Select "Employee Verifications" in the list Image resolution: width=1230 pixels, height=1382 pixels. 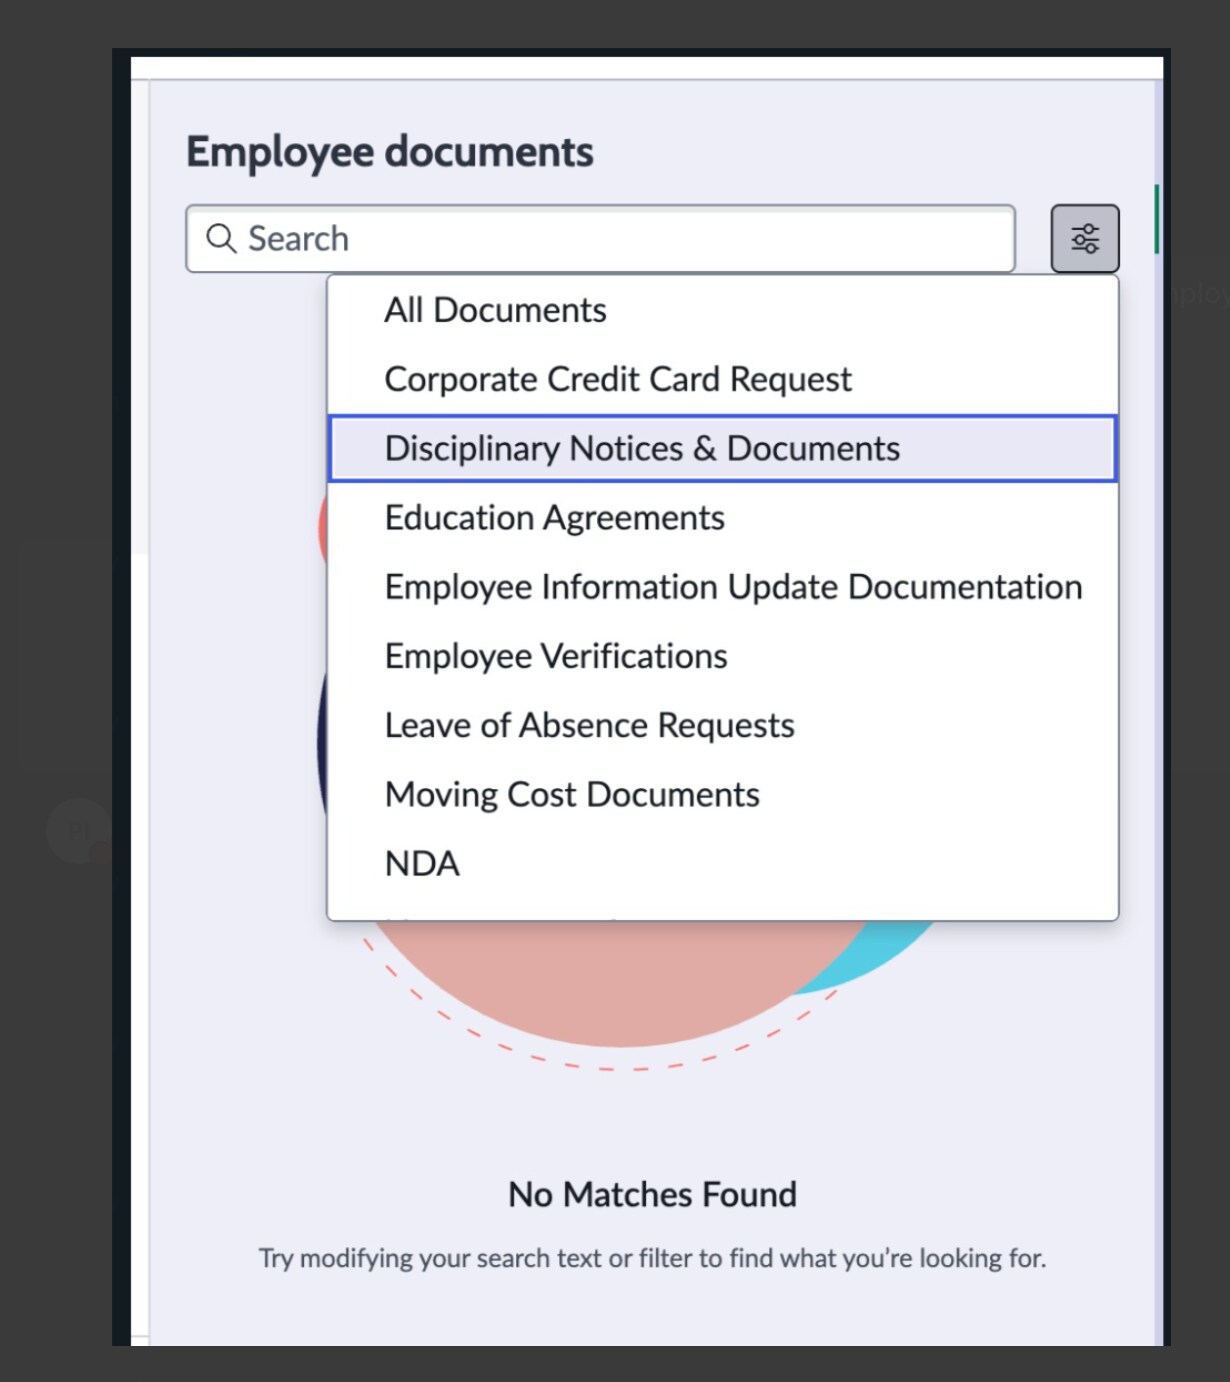point(556,656)
